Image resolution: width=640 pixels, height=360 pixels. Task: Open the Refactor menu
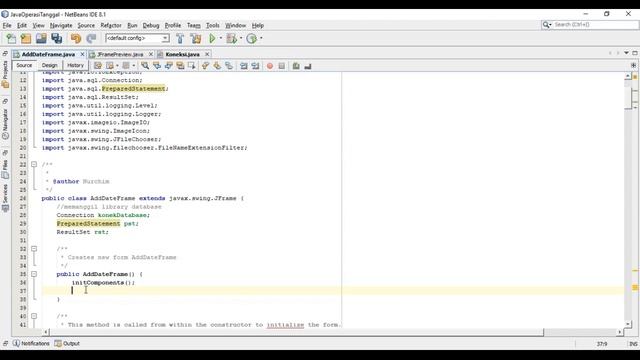pyautogui.click(x=111, y=25)
